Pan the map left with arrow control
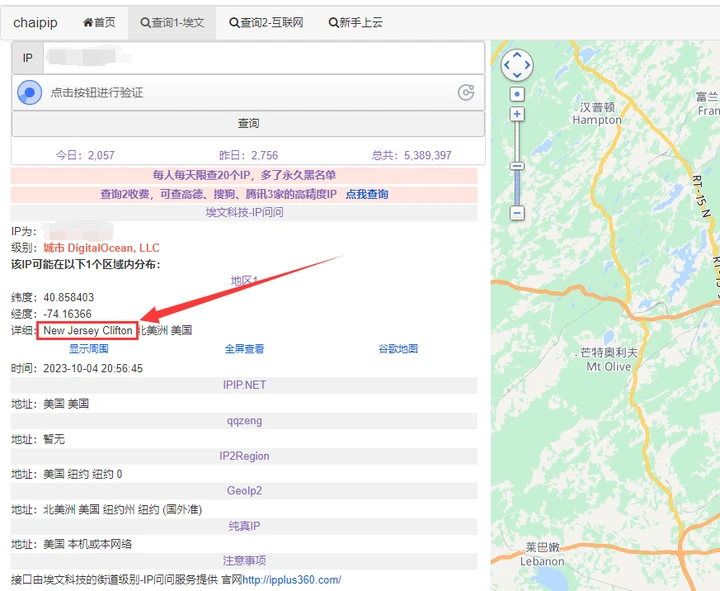720x591 pixels. pos(507,65)
